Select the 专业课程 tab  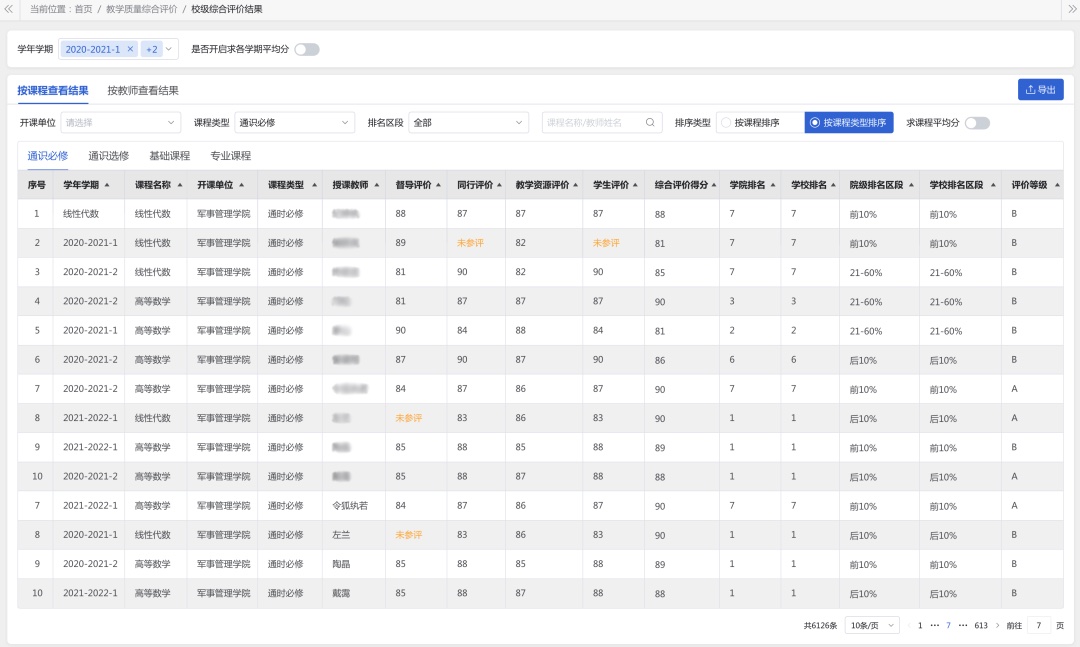tap(230, 156)
